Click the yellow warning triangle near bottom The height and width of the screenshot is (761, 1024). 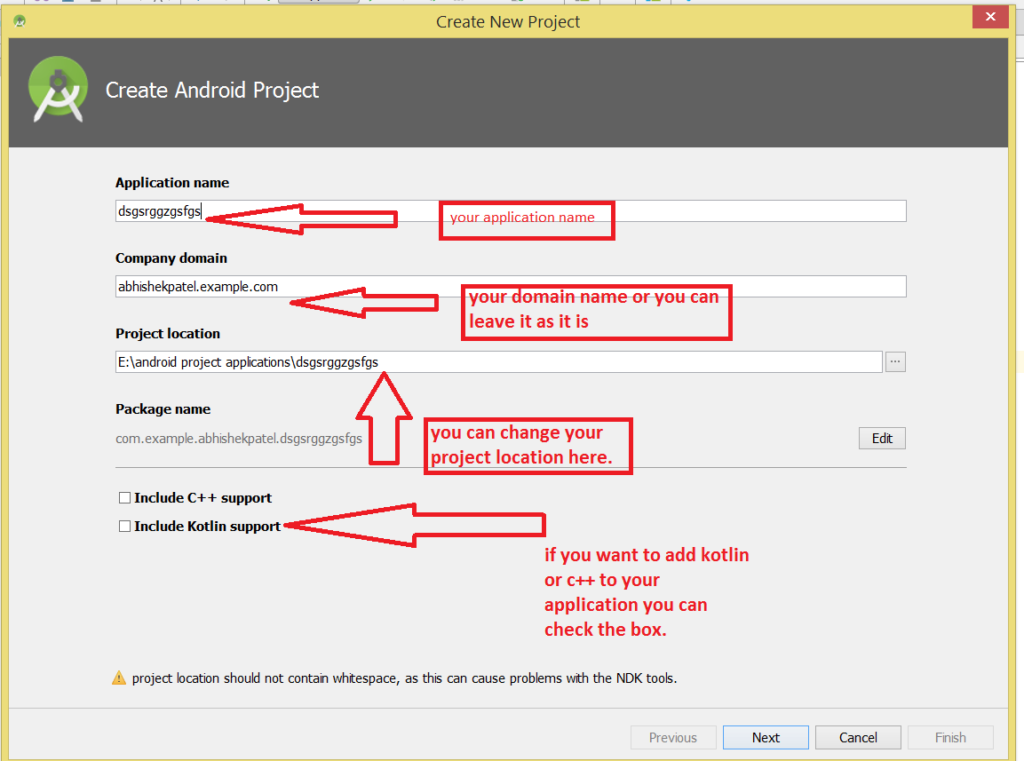pos(119,677)
